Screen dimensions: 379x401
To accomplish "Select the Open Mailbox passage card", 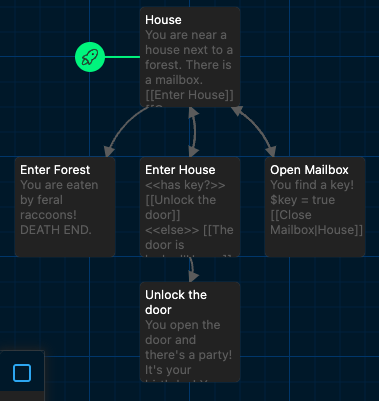I will [x=315, y=207].
